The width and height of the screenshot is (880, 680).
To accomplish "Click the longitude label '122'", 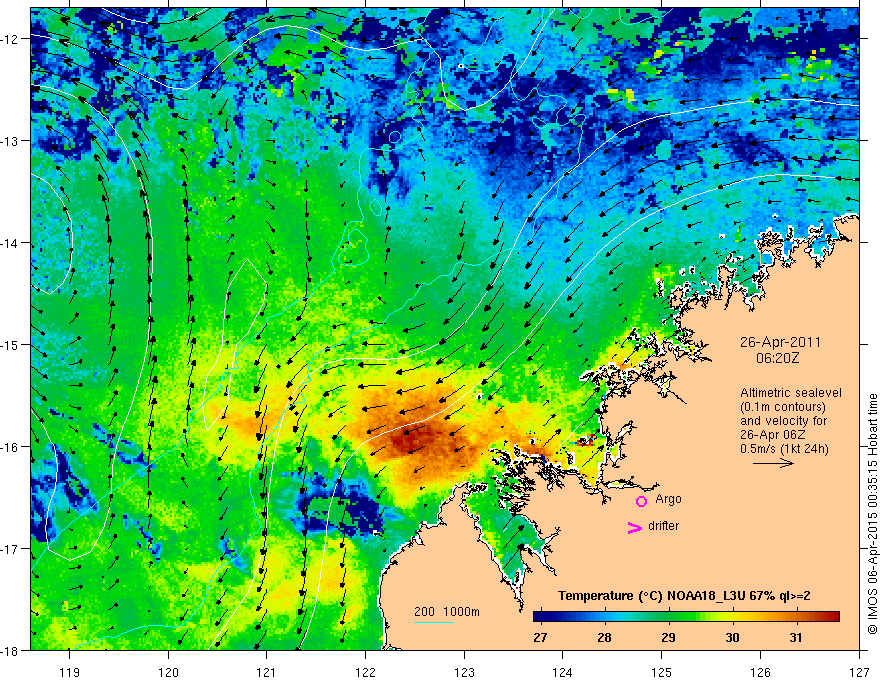I will (366, 672).
